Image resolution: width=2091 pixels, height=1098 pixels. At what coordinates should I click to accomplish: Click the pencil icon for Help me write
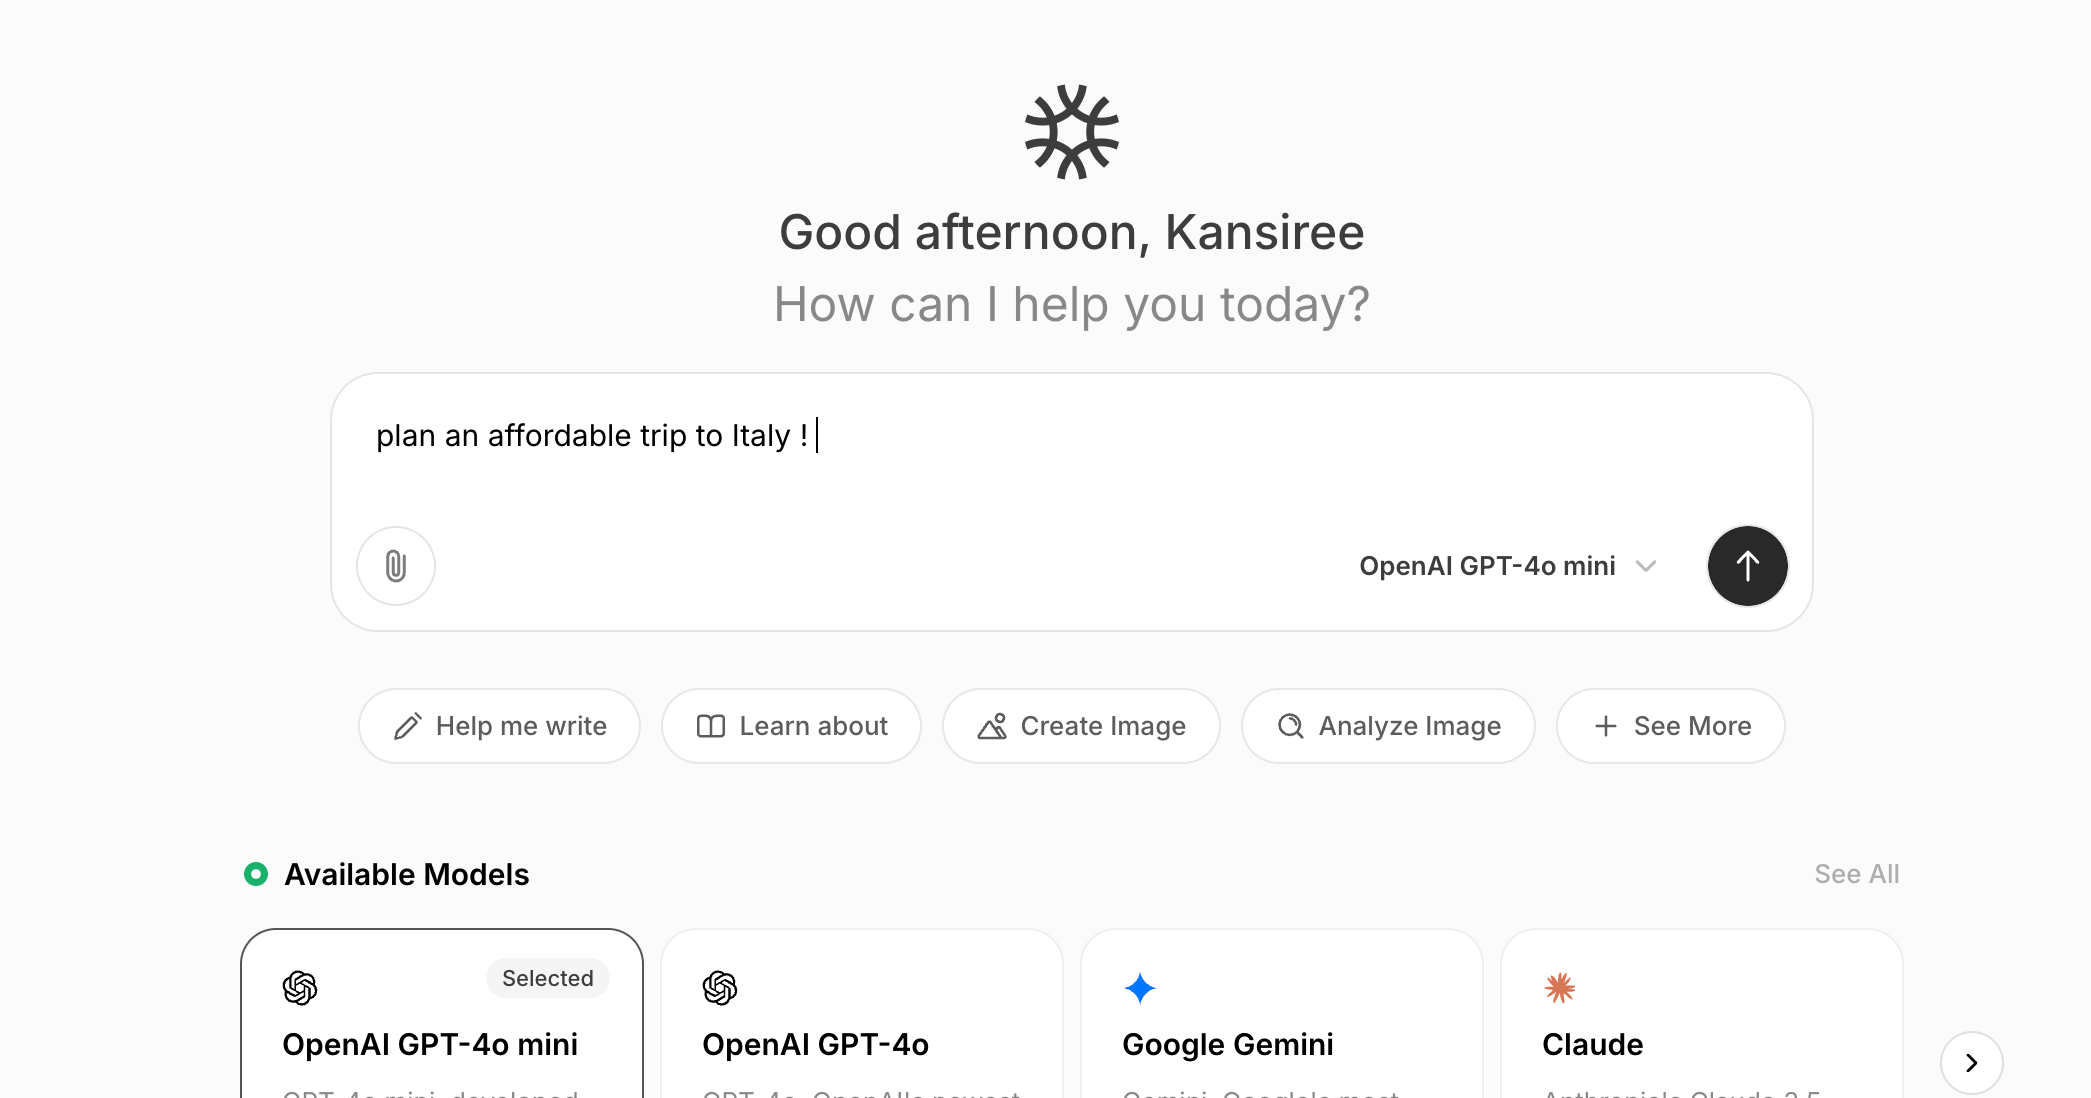408,726
